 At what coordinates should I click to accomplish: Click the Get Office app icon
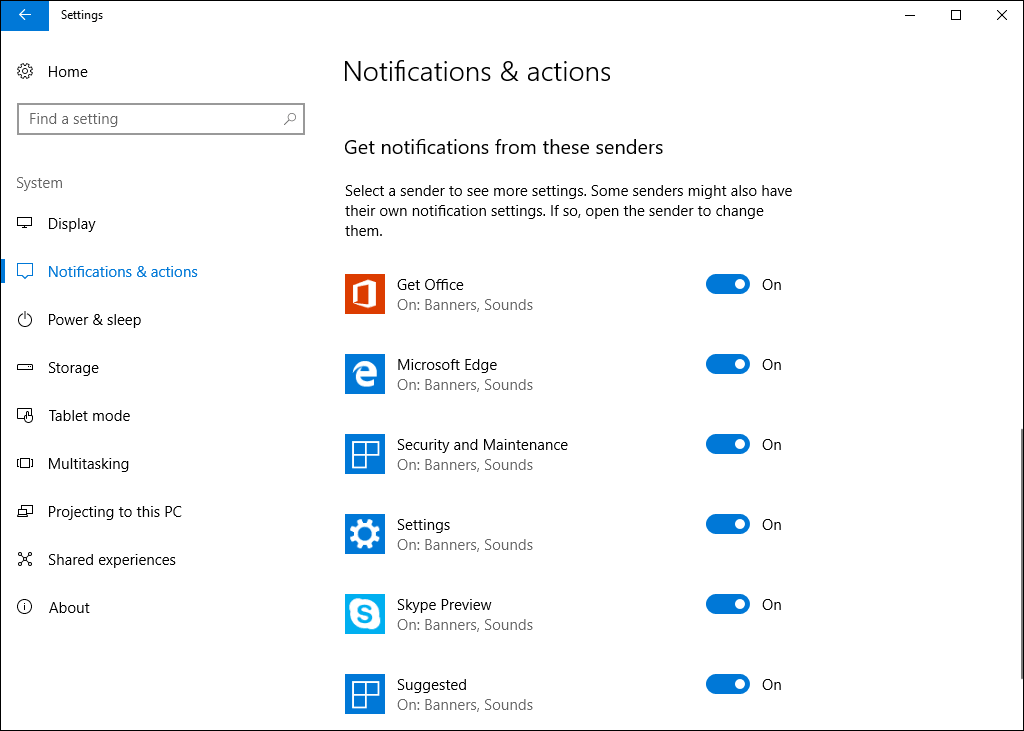pos(365,294)
